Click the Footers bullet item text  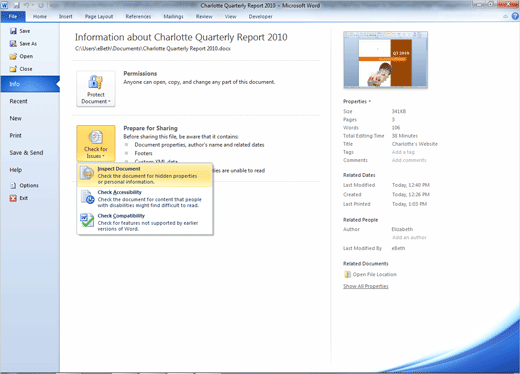143,153
